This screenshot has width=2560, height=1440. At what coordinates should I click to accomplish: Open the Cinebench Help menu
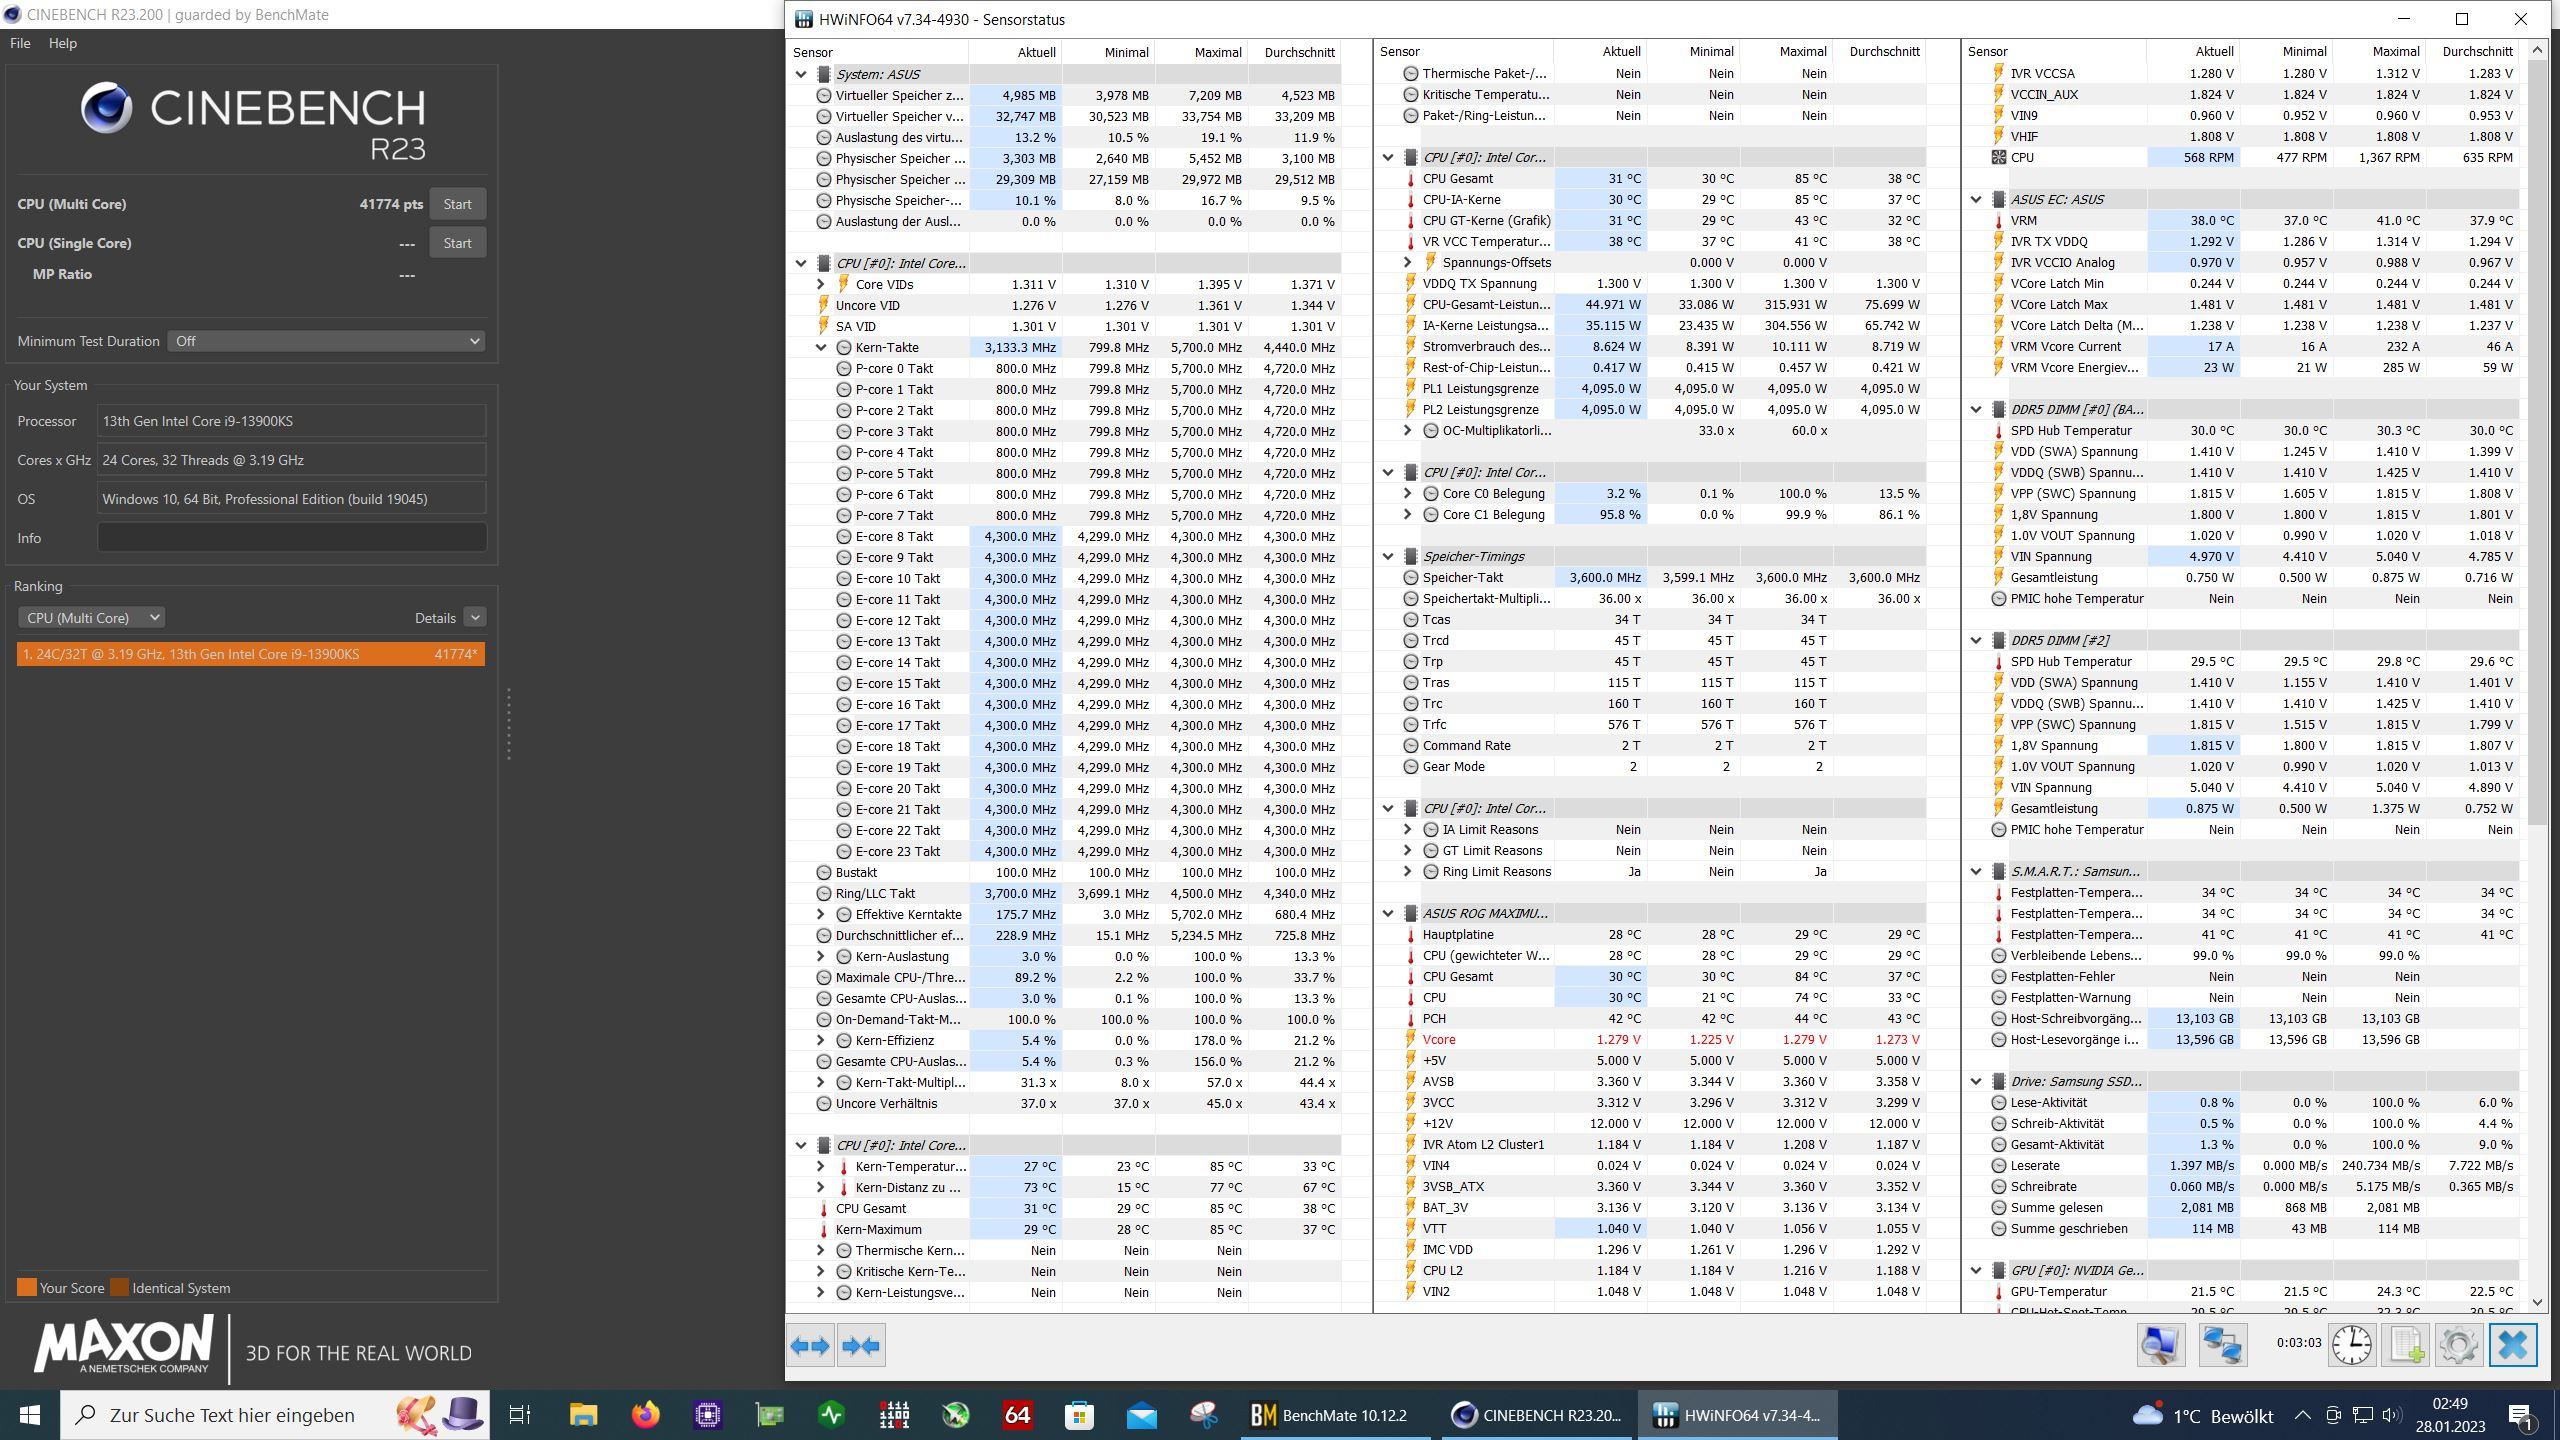click(62, 43)
